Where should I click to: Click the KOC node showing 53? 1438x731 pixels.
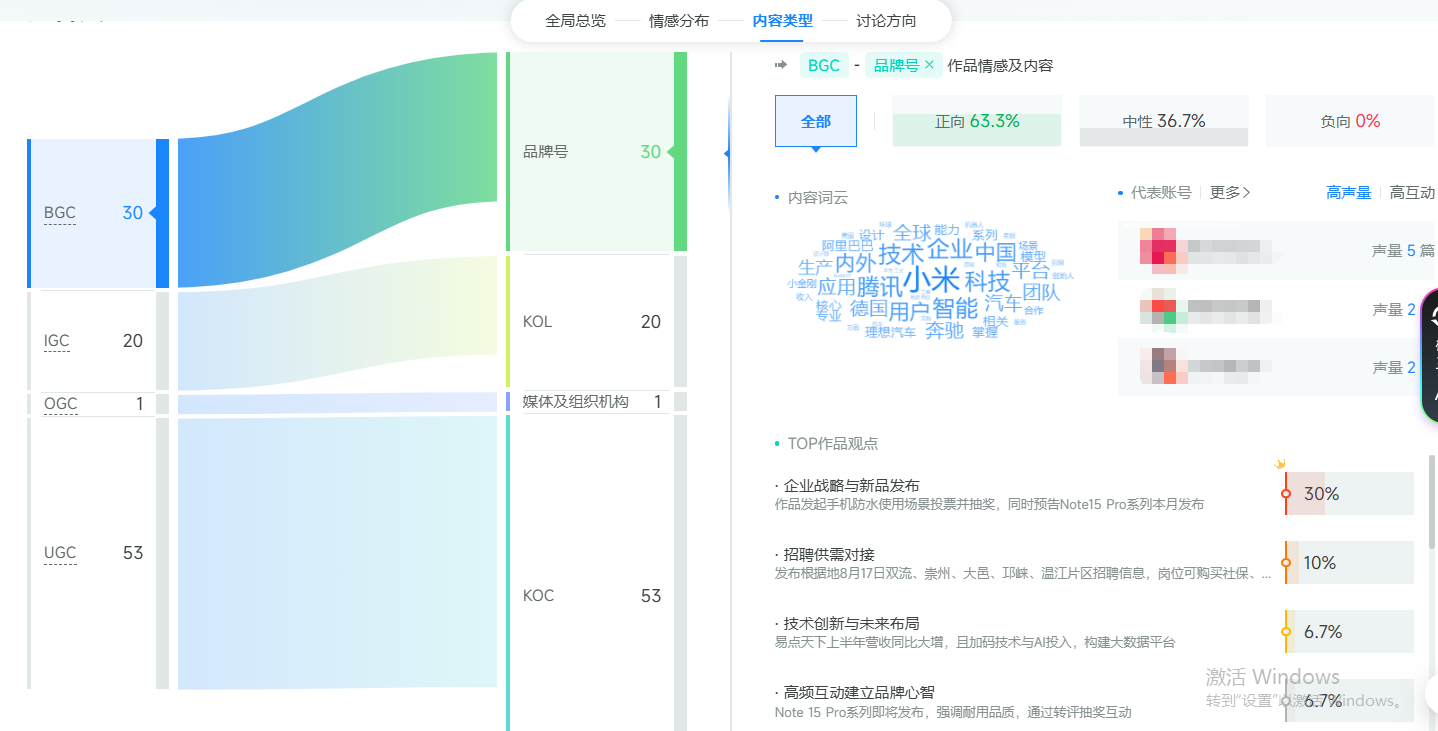(x=596, y=573)
